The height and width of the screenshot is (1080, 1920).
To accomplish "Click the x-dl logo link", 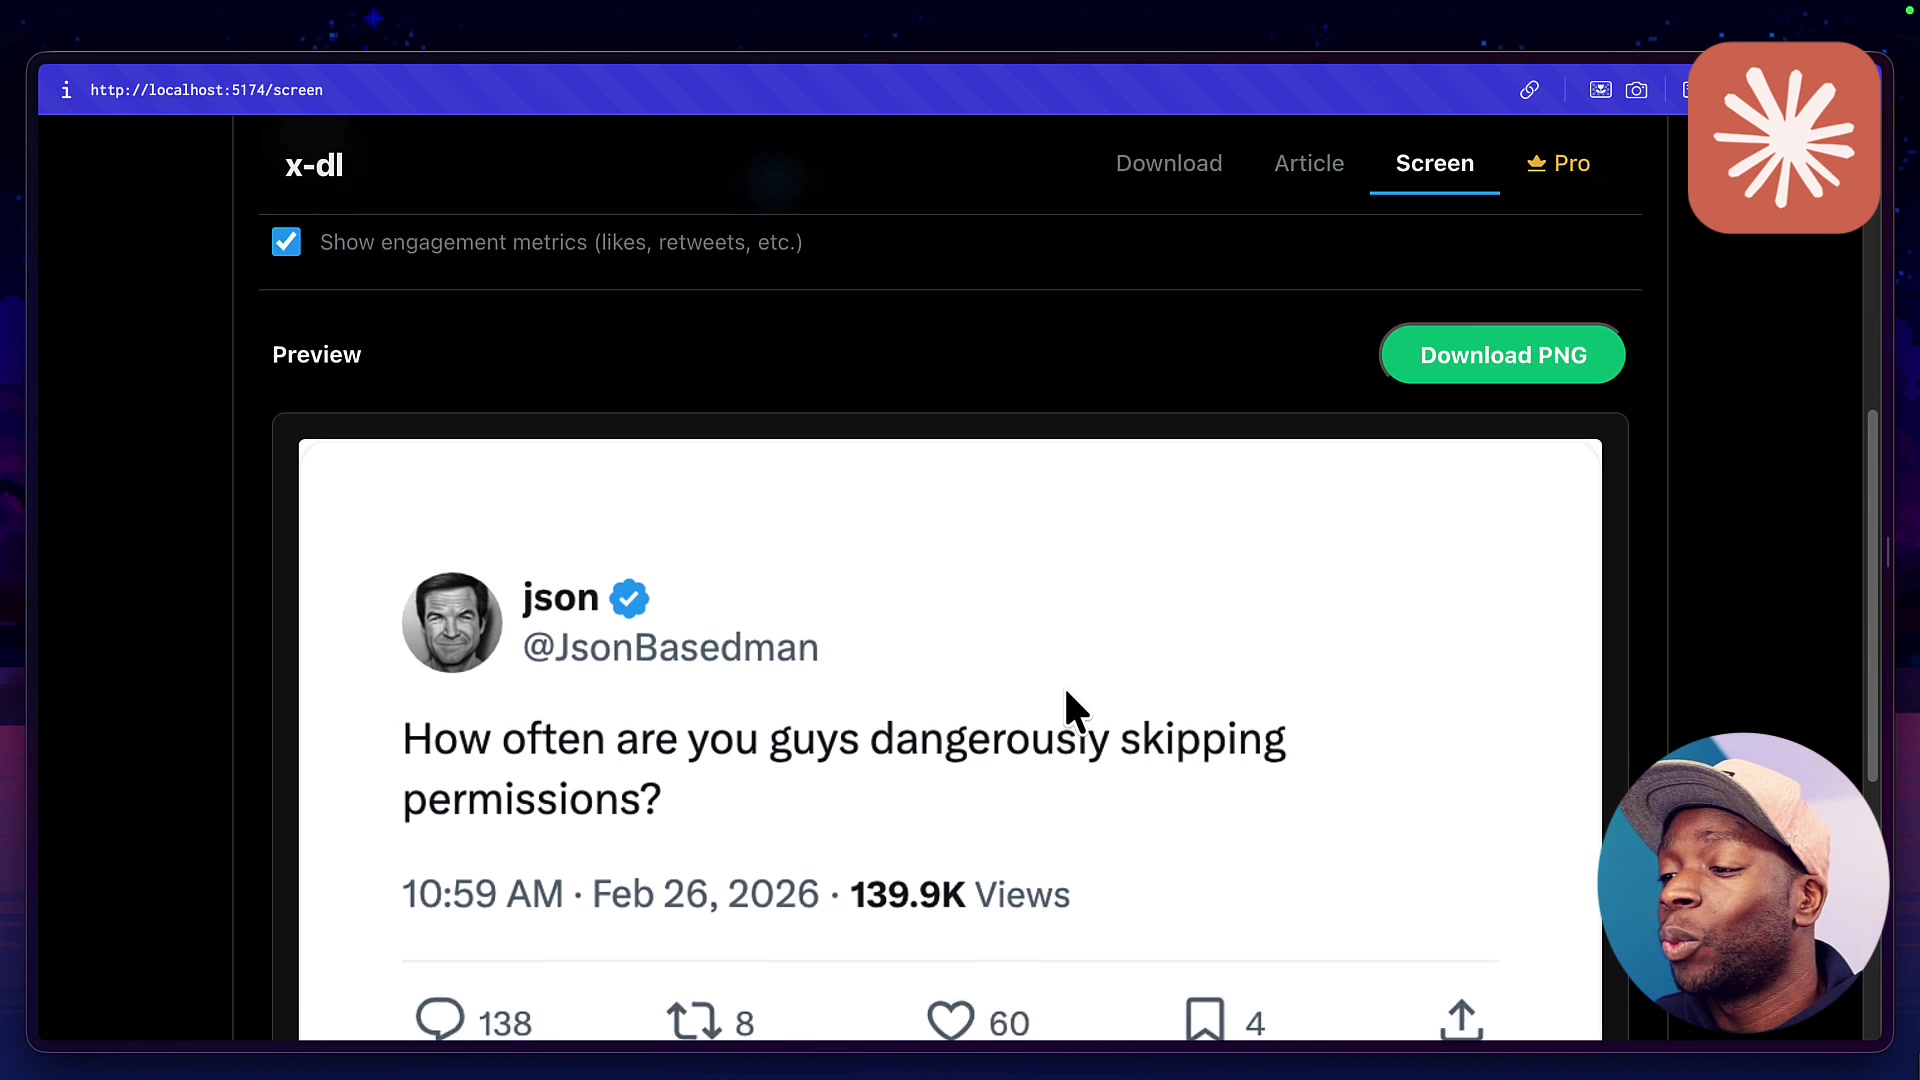I will (x=314, y=165).
